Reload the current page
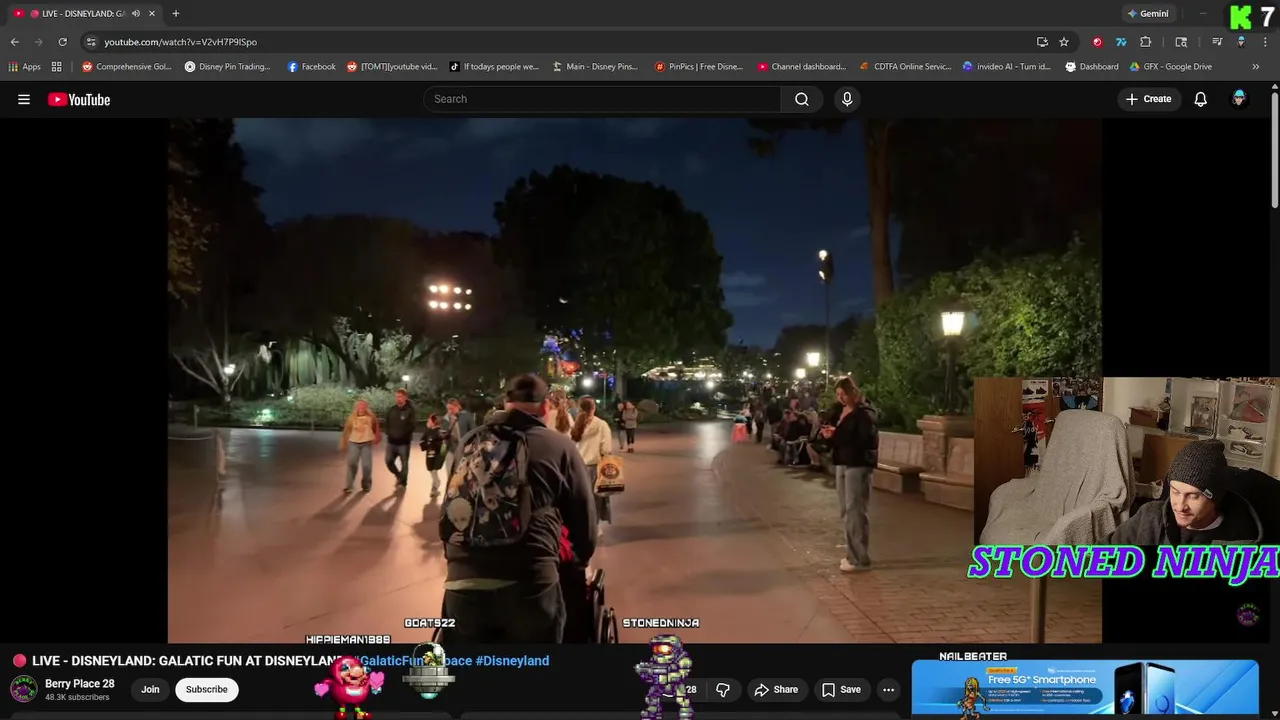 click(62, 42)
